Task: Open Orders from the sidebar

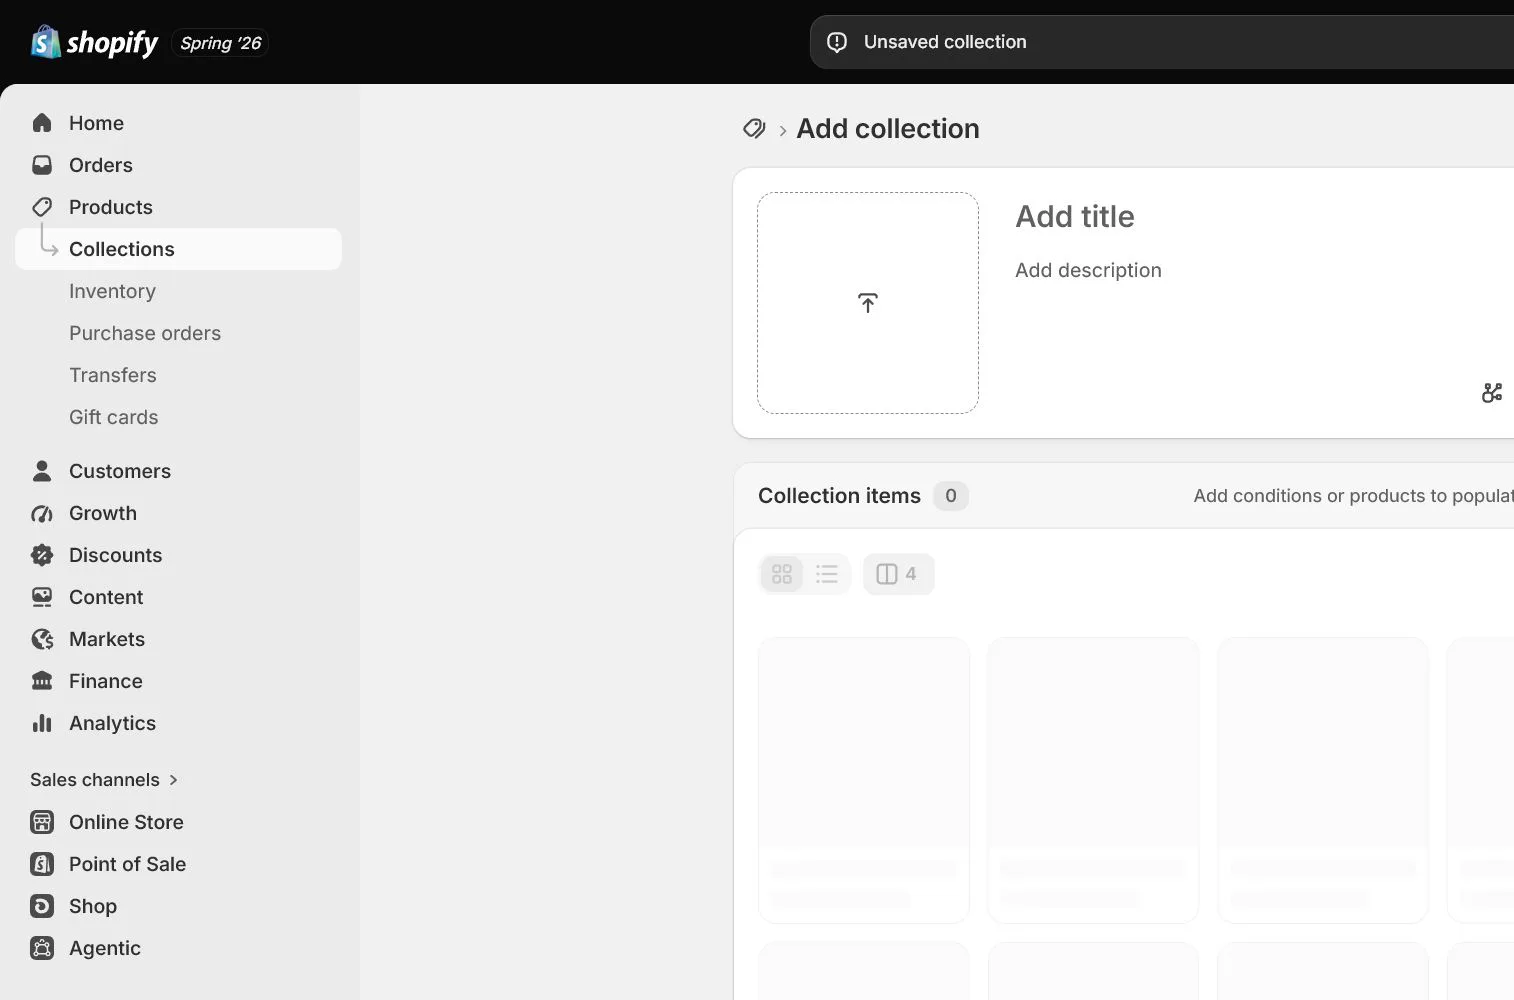Action: 101,165
